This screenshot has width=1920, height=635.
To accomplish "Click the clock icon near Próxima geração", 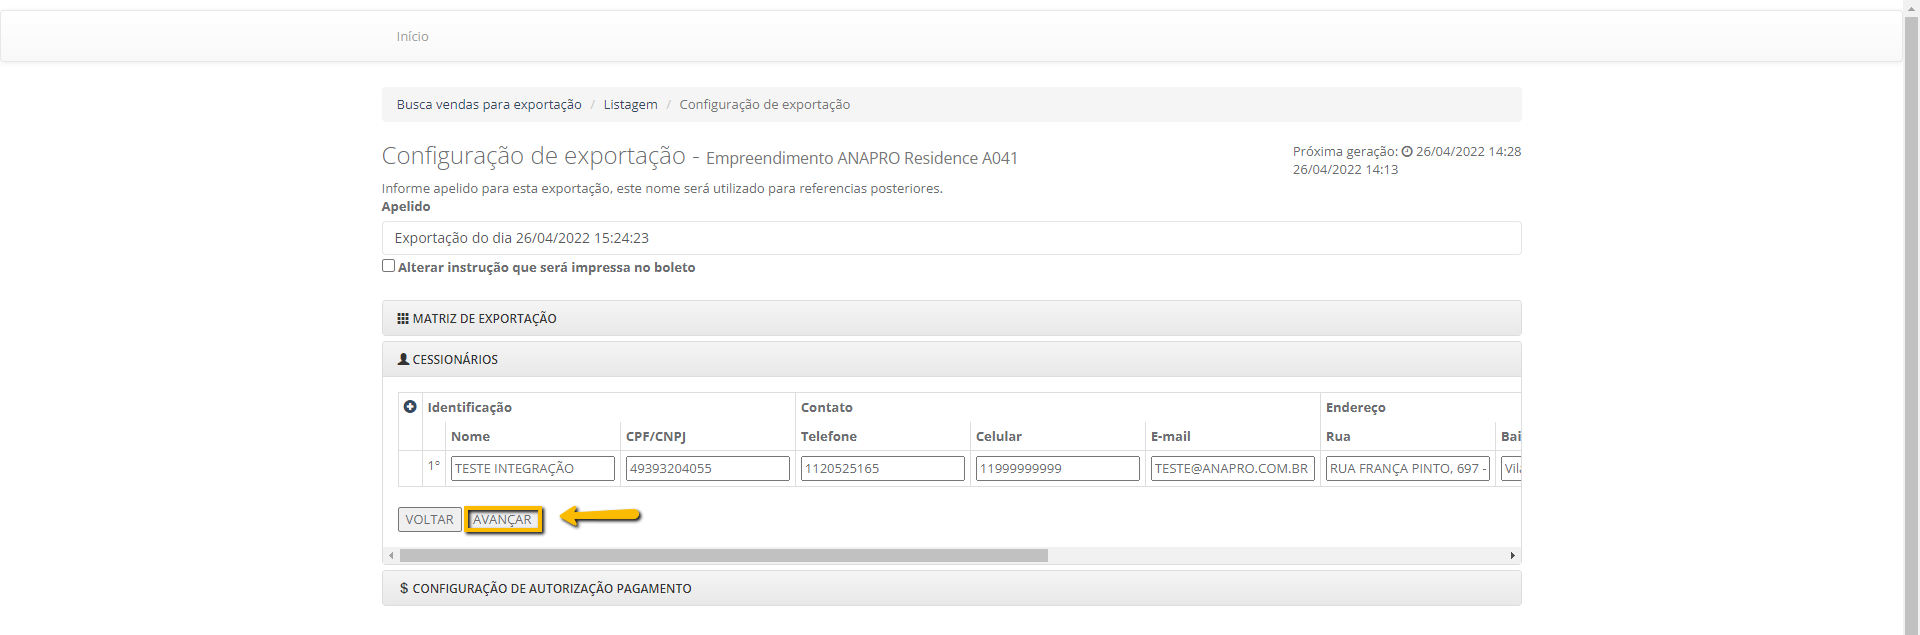I will [x=1407, y=152].
